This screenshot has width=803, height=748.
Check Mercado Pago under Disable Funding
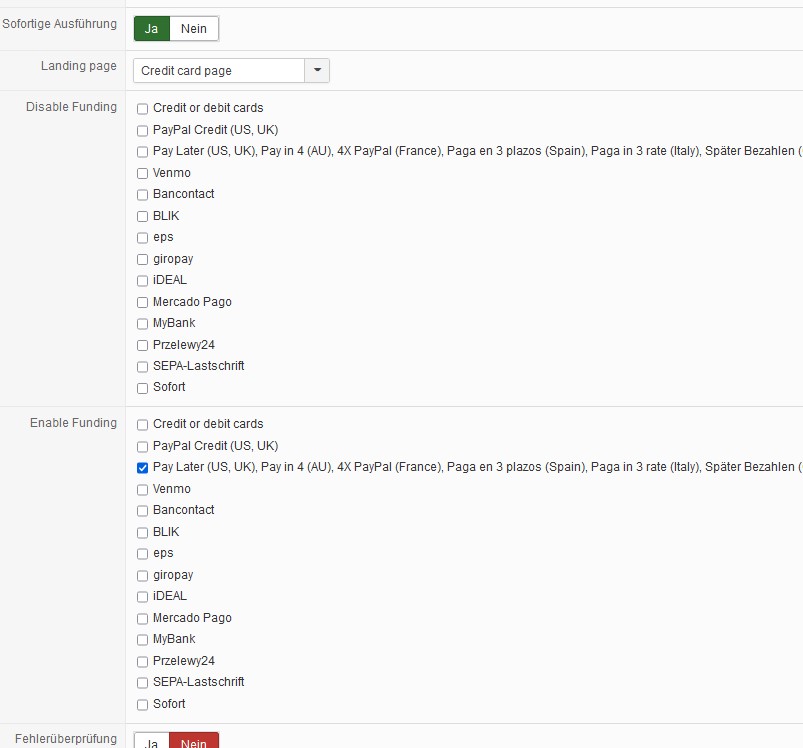(x=142, y=303)
